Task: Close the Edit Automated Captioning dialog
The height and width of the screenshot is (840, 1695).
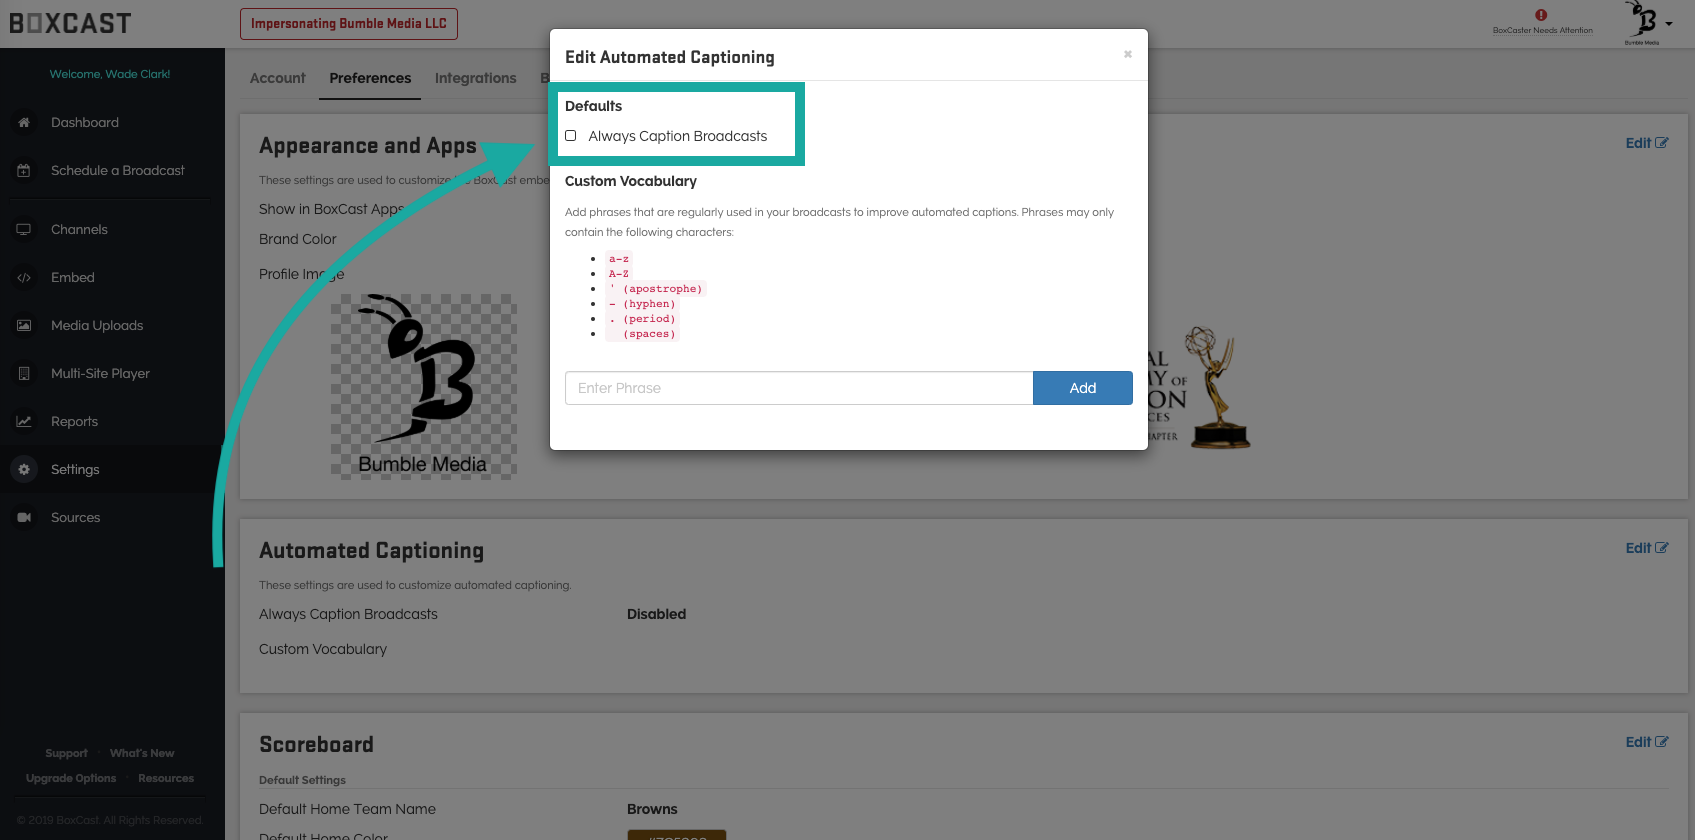Action: point(1127,54)
